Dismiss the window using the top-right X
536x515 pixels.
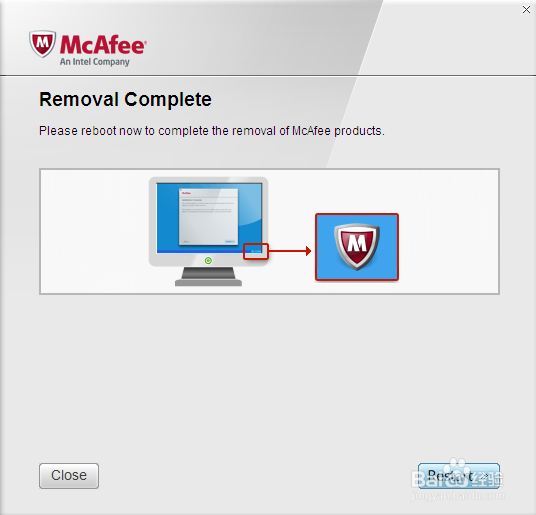click(526, 10)
